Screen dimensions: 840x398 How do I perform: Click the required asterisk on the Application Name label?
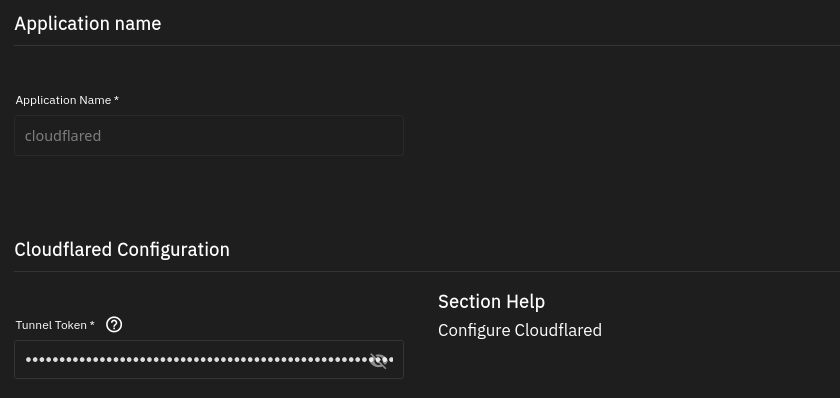tap(116, 100)
